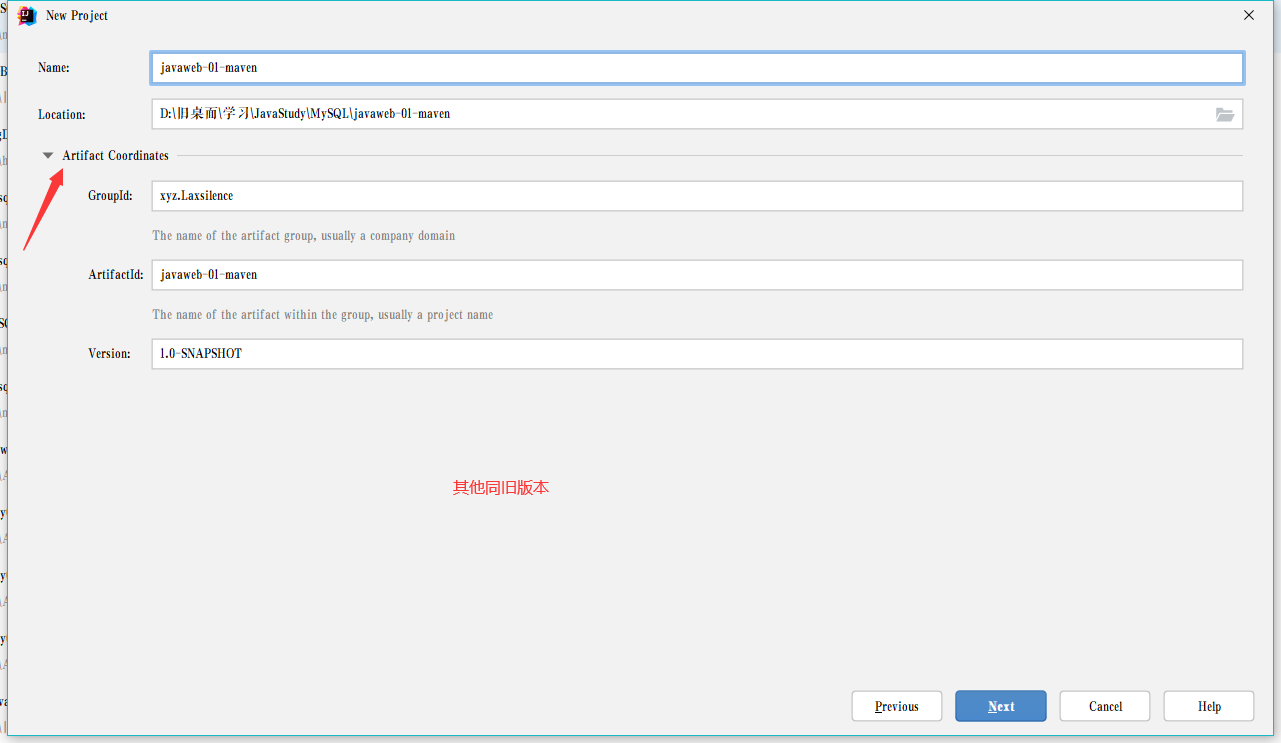Cancel the project creation
1281x743 pixels.
tap(1104, 706)
